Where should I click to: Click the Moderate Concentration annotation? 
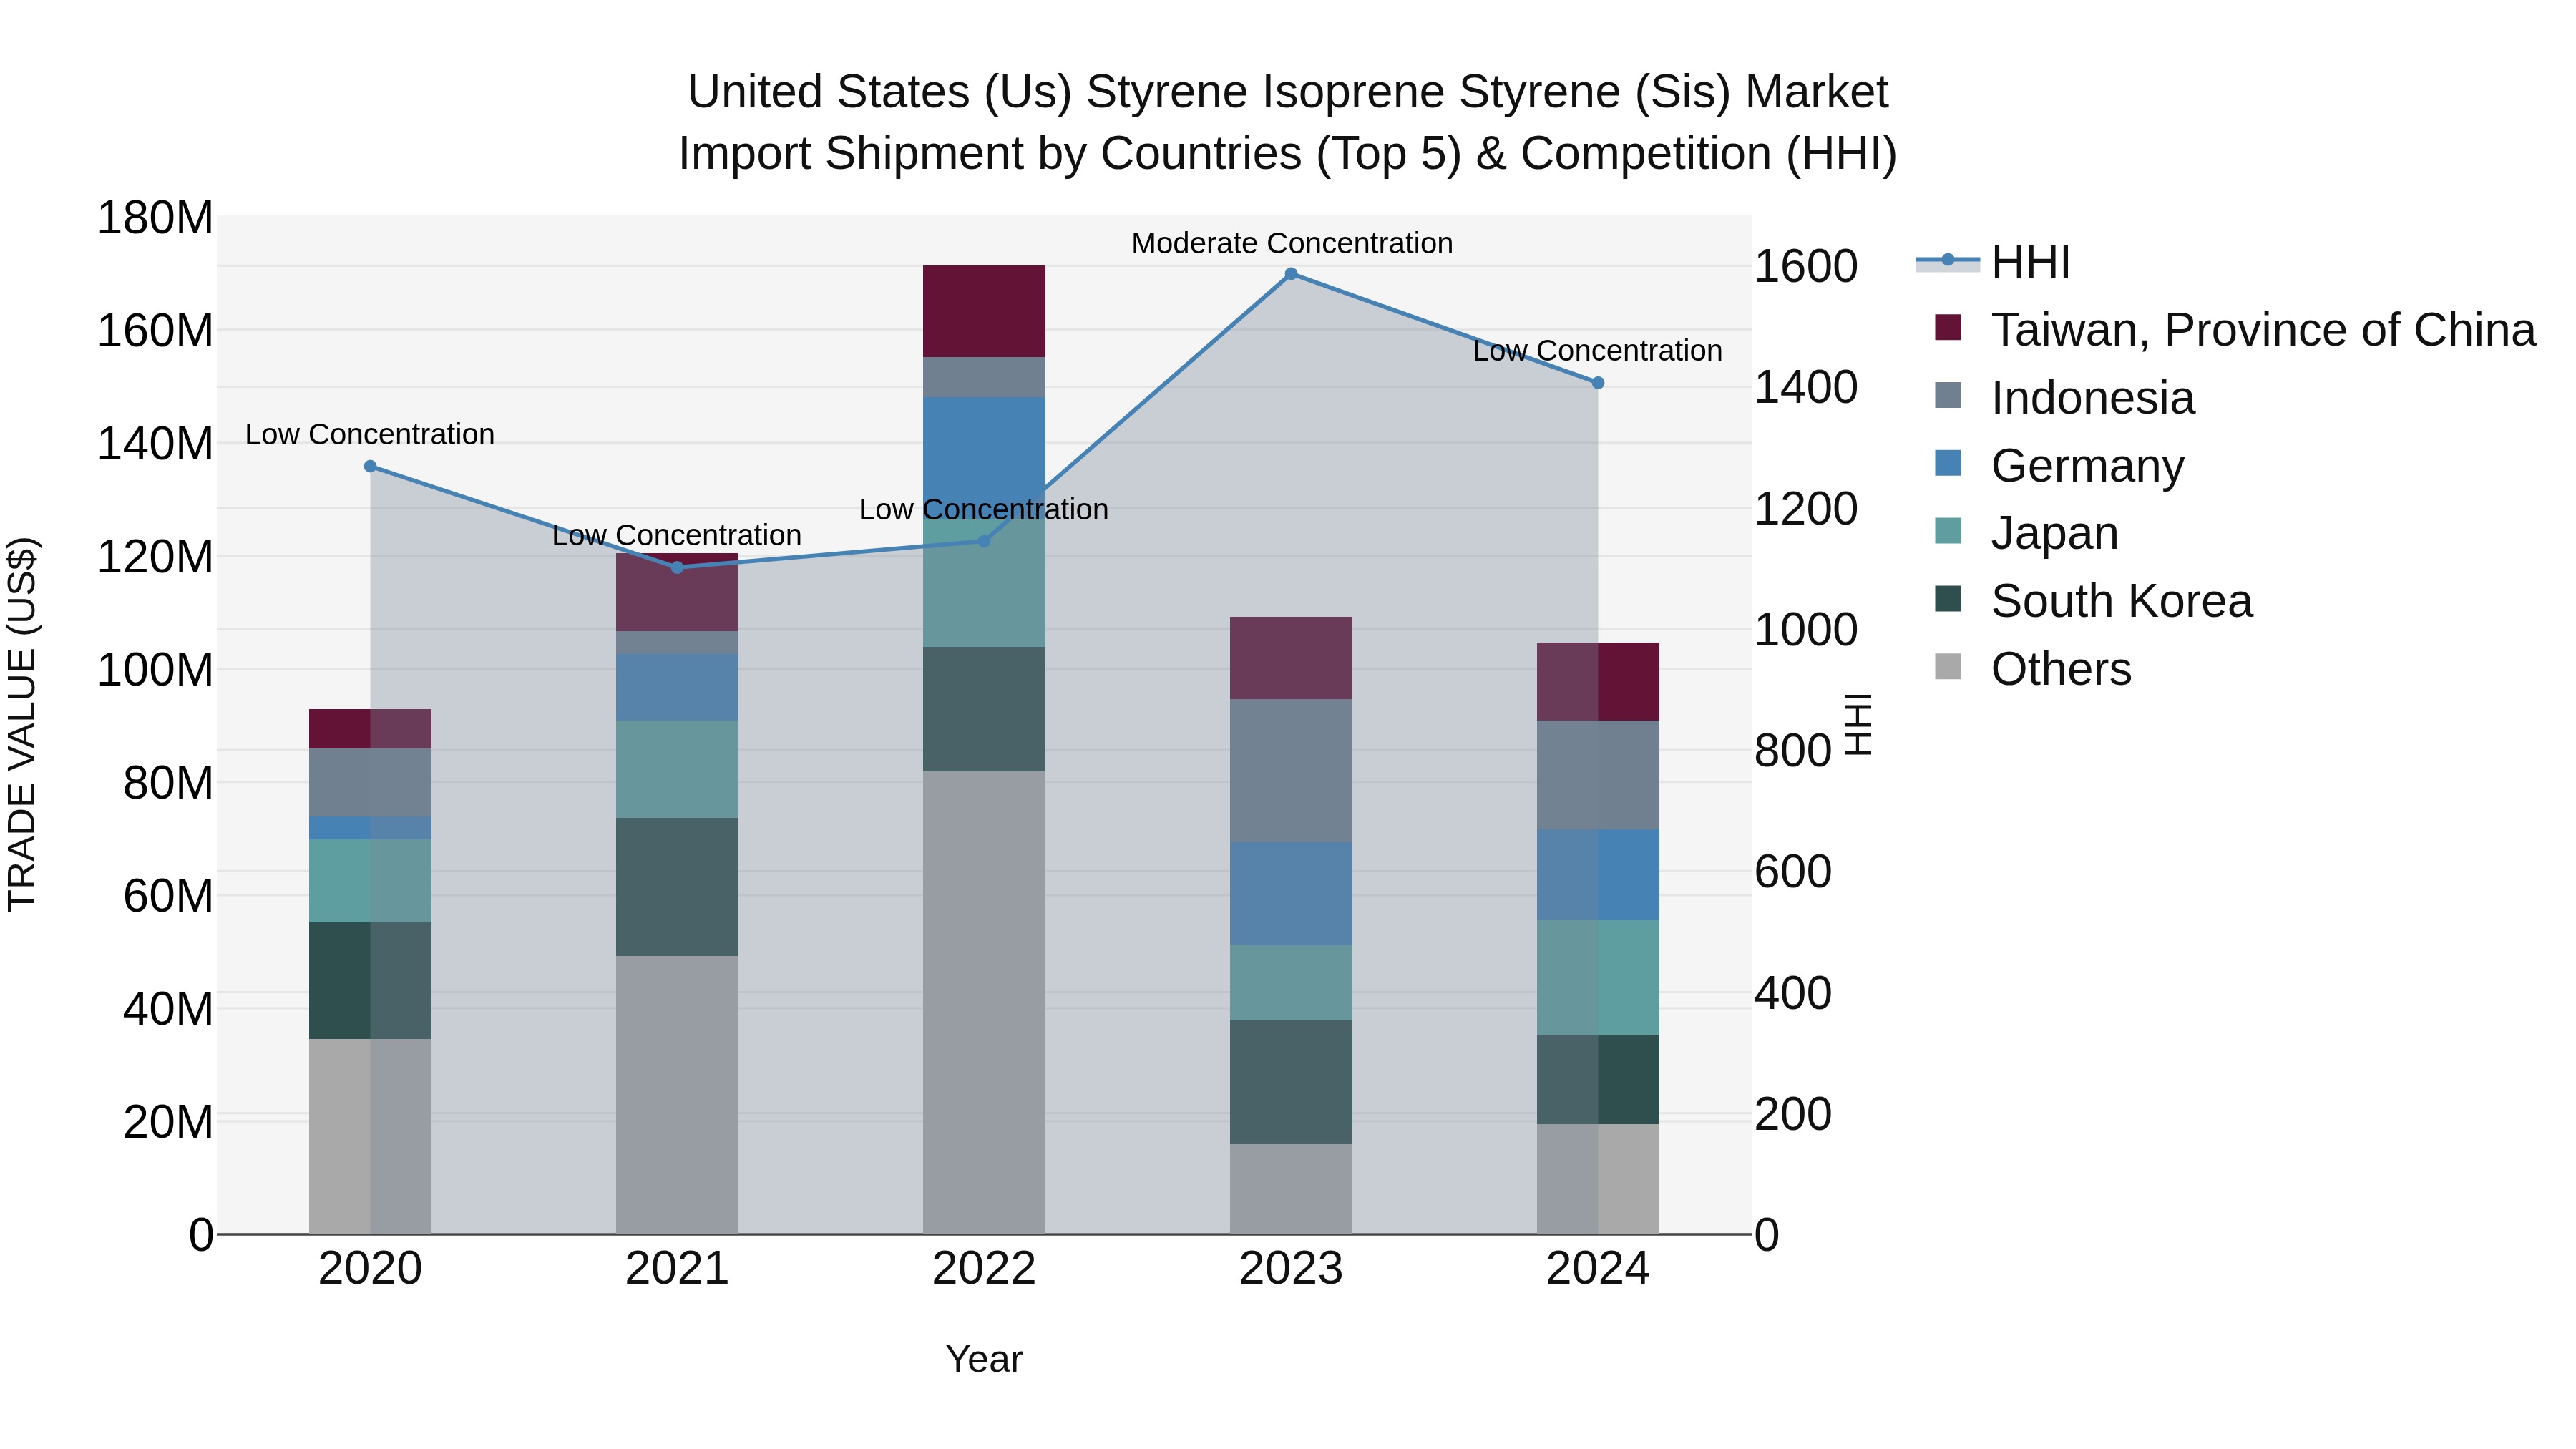point(1292,243)
